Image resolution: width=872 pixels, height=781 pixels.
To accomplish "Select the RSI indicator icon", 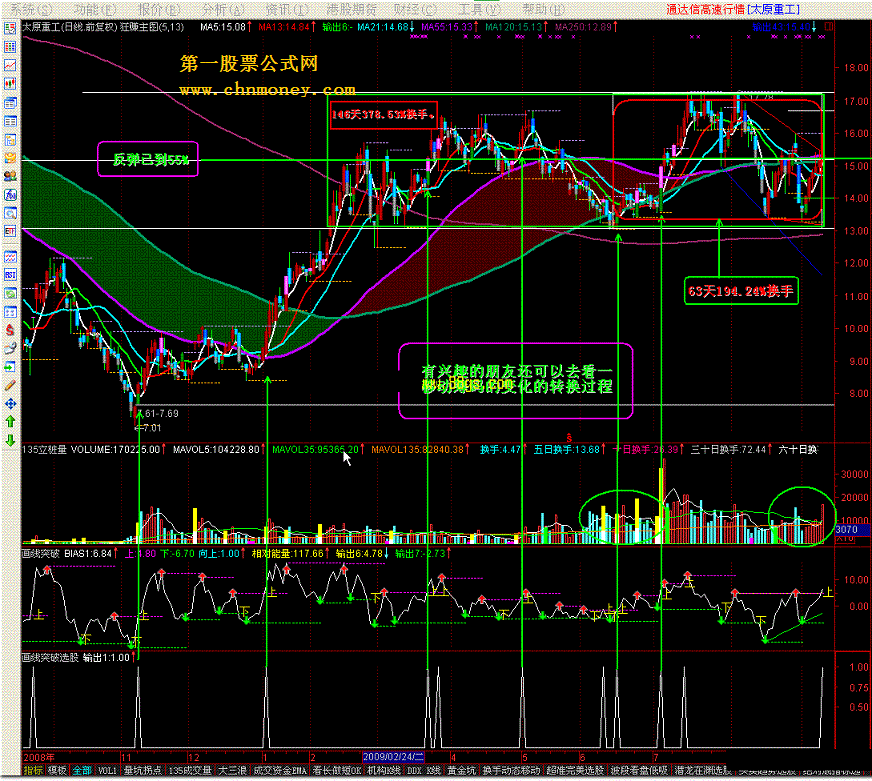I will pos(10,275).
